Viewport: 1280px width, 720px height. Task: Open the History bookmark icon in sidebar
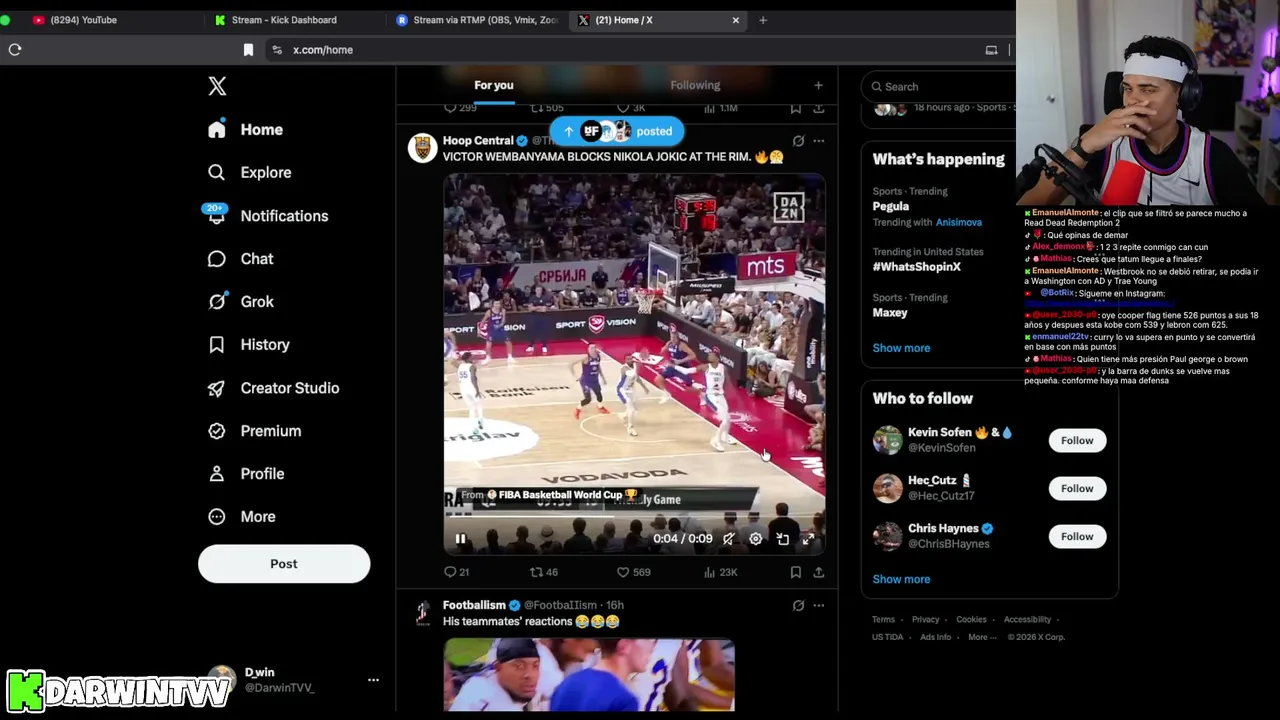coord(216,344)
